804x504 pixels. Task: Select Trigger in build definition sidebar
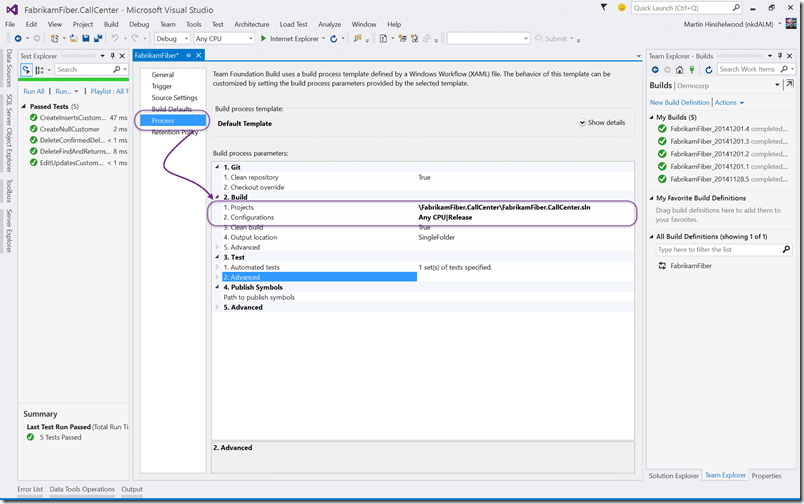click(162, 86)
